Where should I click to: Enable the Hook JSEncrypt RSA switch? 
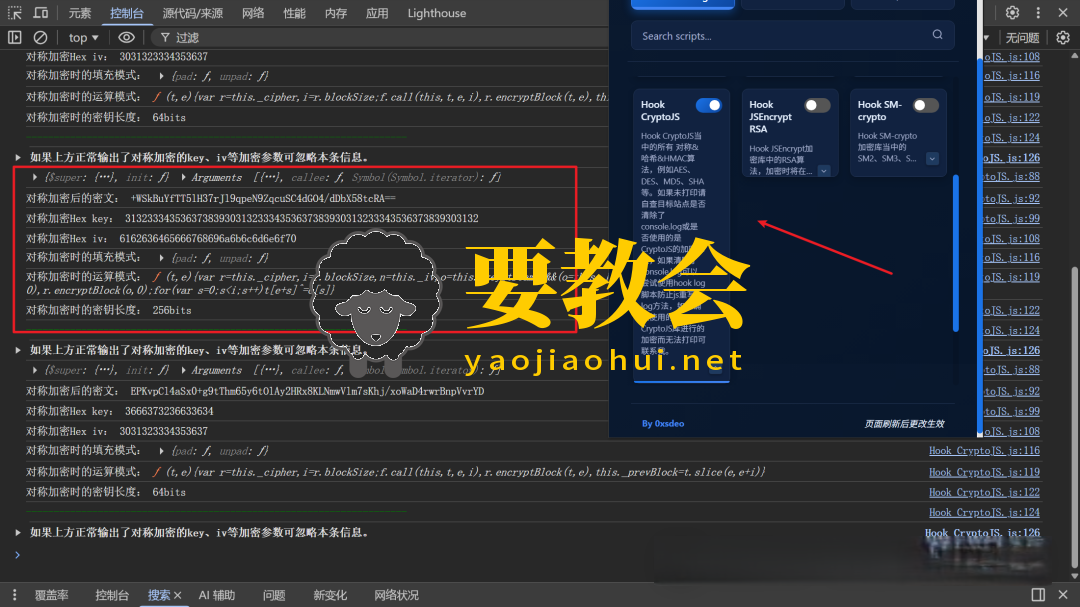tap(817, 105)
